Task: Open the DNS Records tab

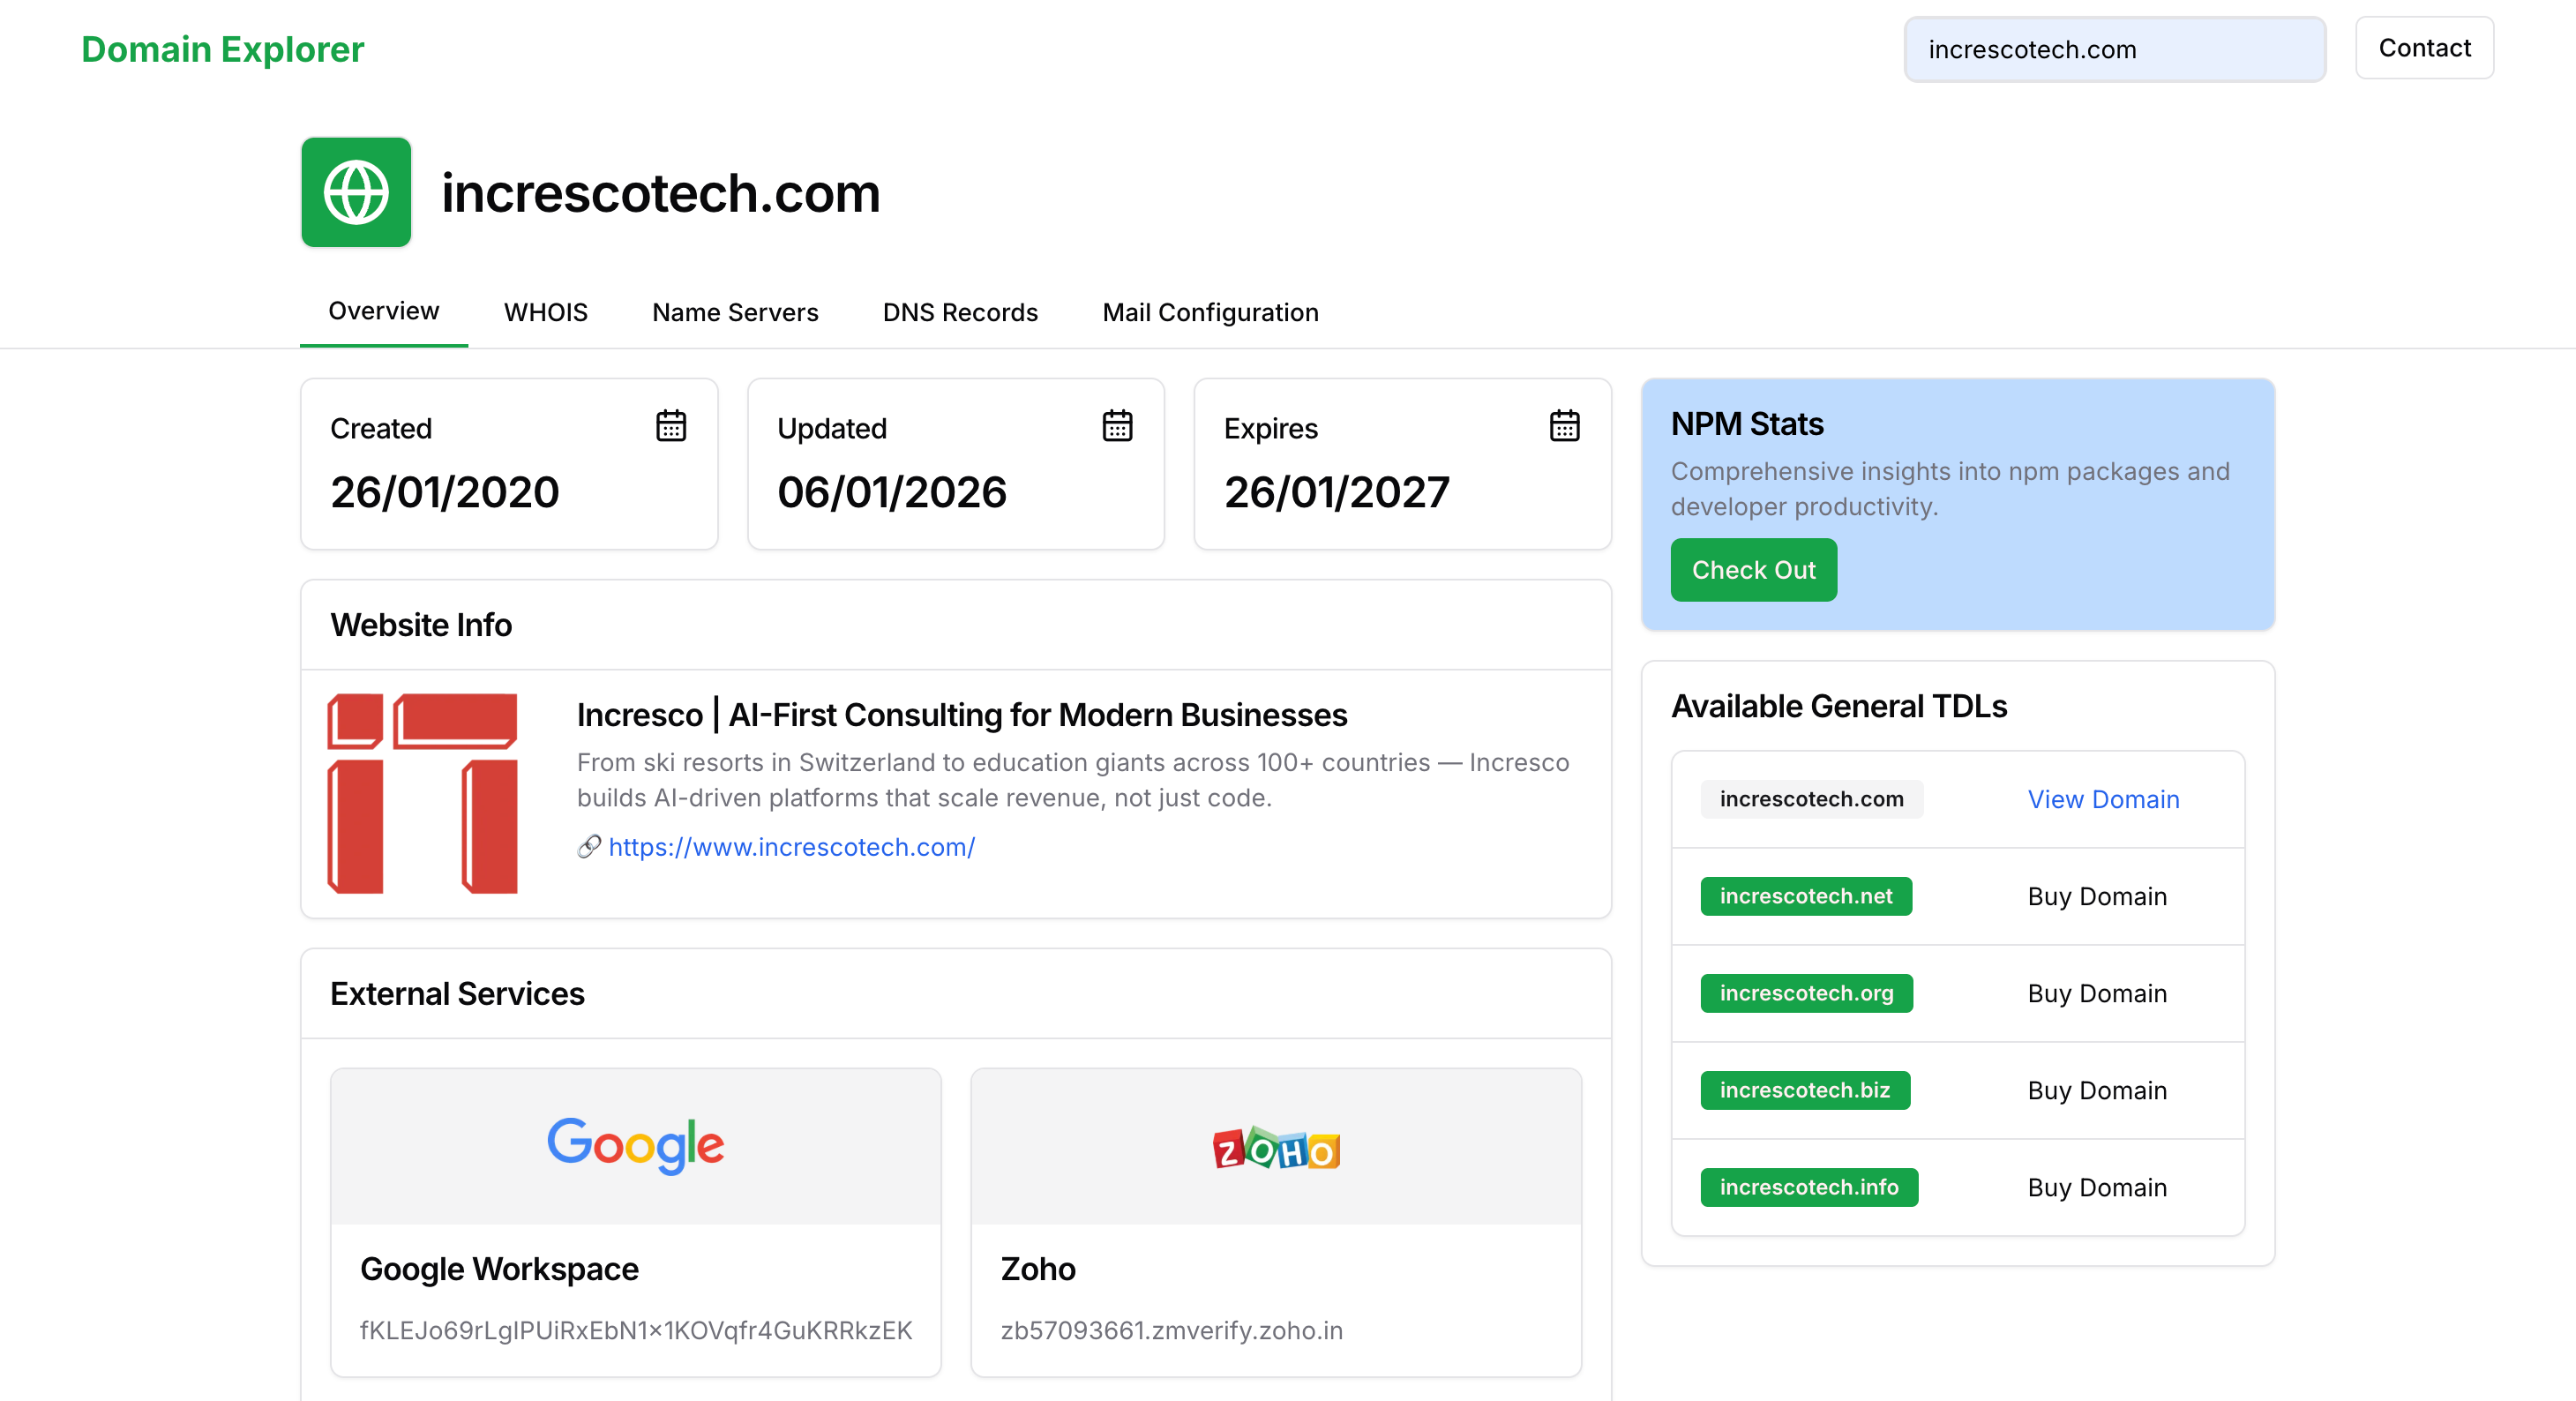Action: click(960, 312)
